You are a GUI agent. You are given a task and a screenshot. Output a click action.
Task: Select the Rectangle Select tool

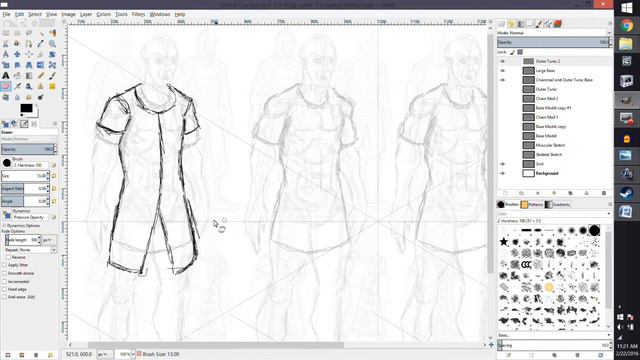(x=6, y=33)
